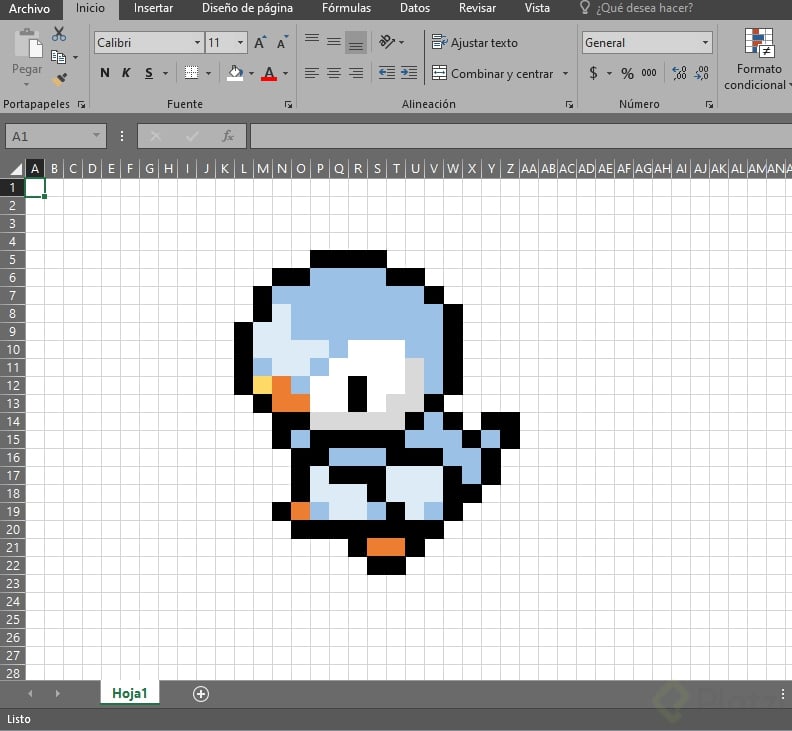Apply the fill color bucket
The image size is (792, 731).
(x=235, y=73)
